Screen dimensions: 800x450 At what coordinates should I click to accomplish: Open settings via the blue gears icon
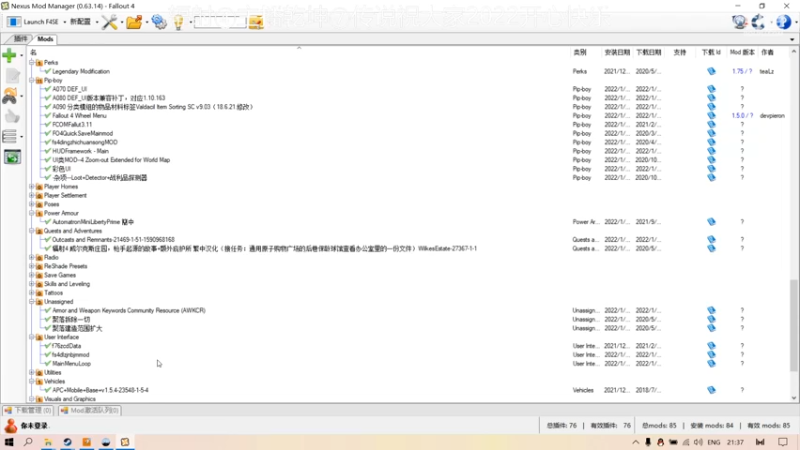[159, 21]
